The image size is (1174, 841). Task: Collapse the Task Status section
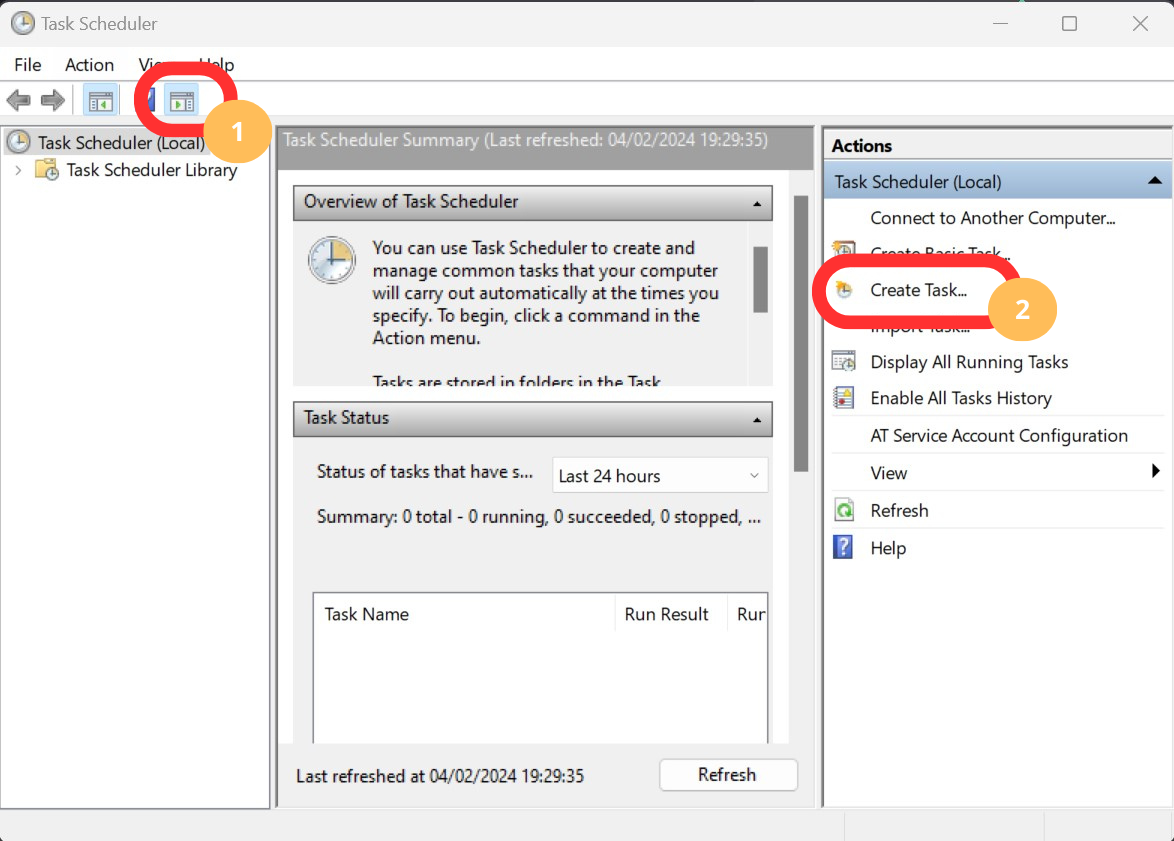click(756, 419)
